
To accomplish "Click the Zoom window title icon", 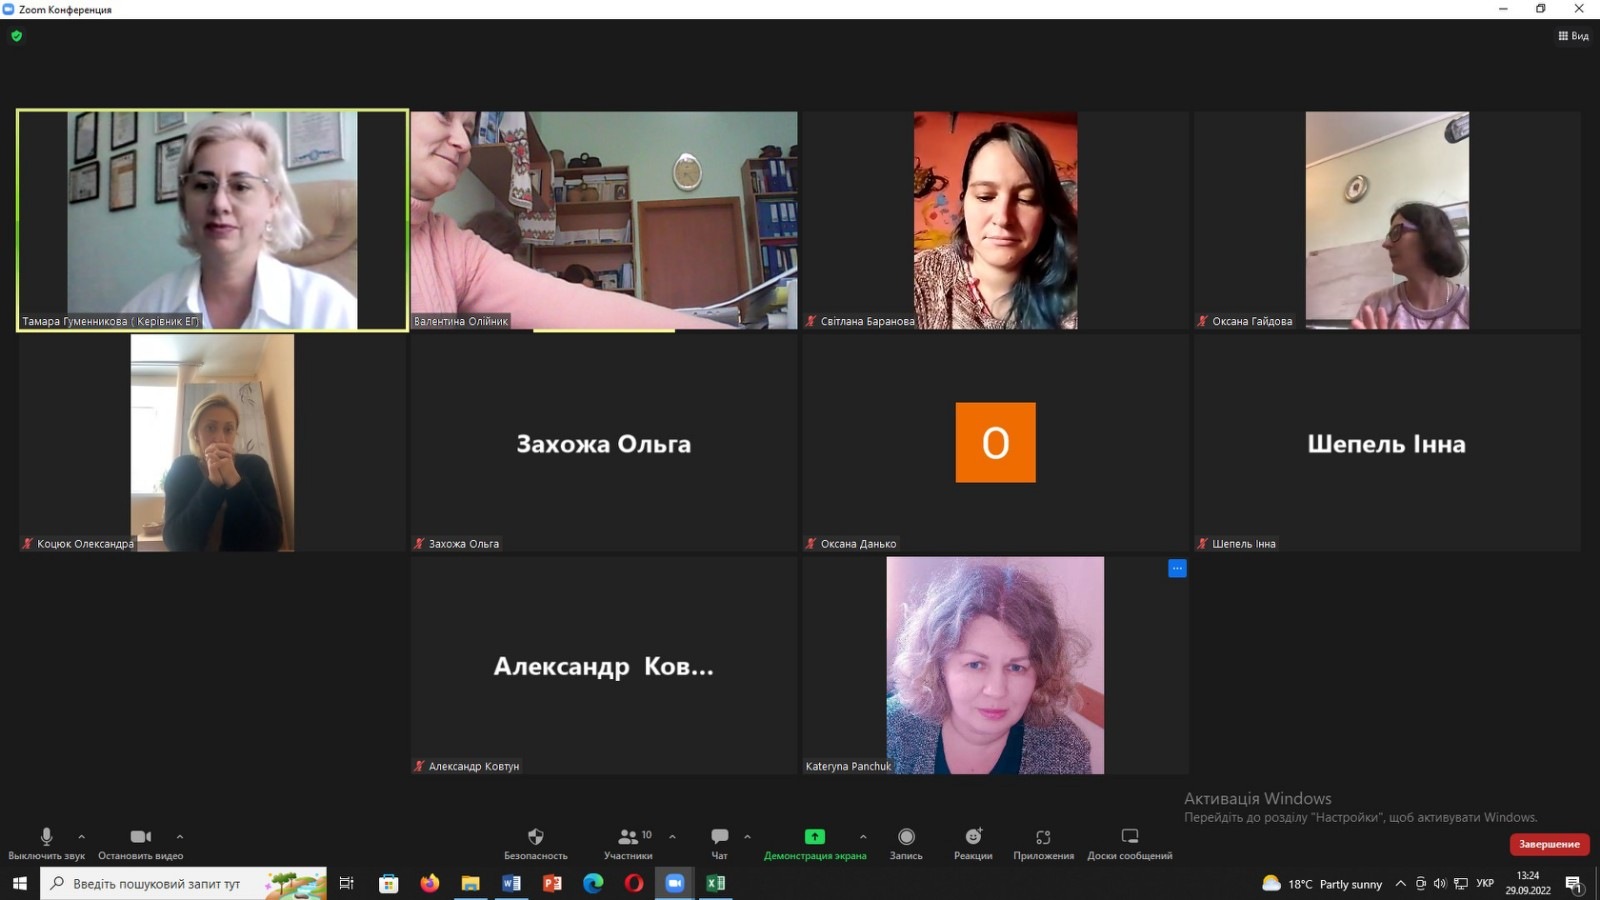I will coord(8,9).
